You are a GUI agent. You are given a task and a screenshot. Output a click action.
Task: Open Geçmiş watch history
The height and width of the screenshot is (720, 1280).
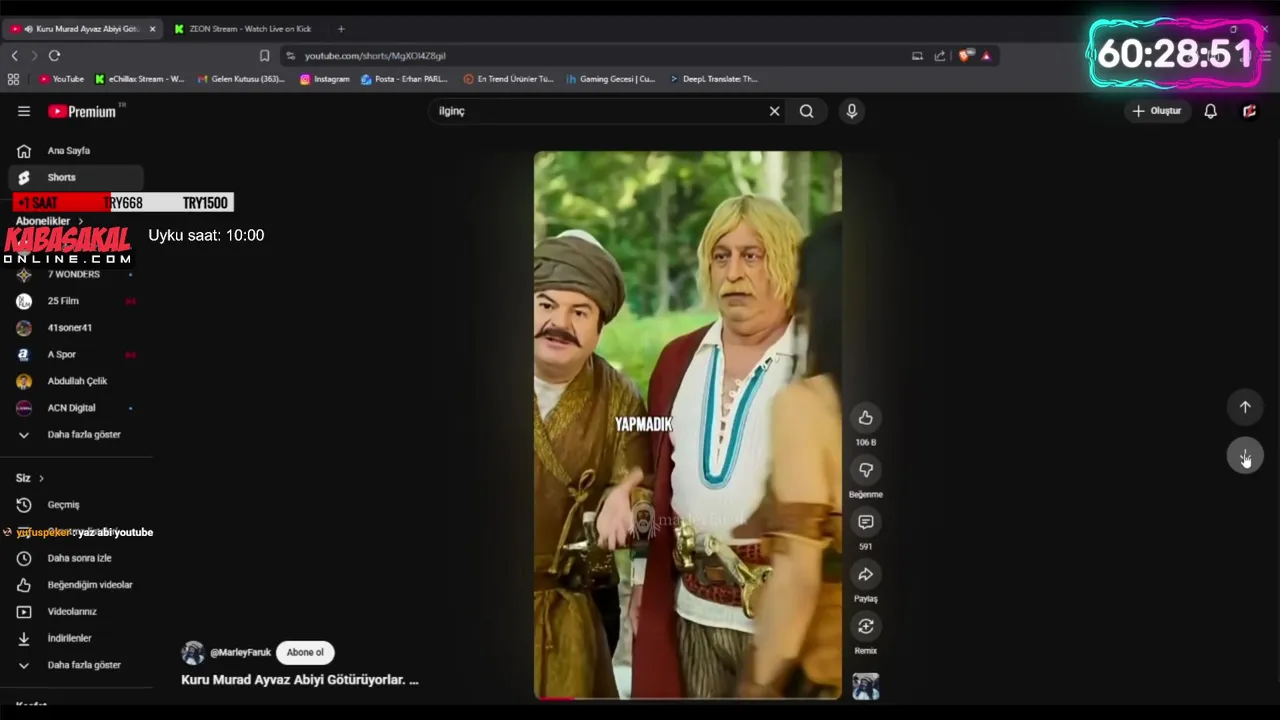pyautogui.click(x=76, y=505)
